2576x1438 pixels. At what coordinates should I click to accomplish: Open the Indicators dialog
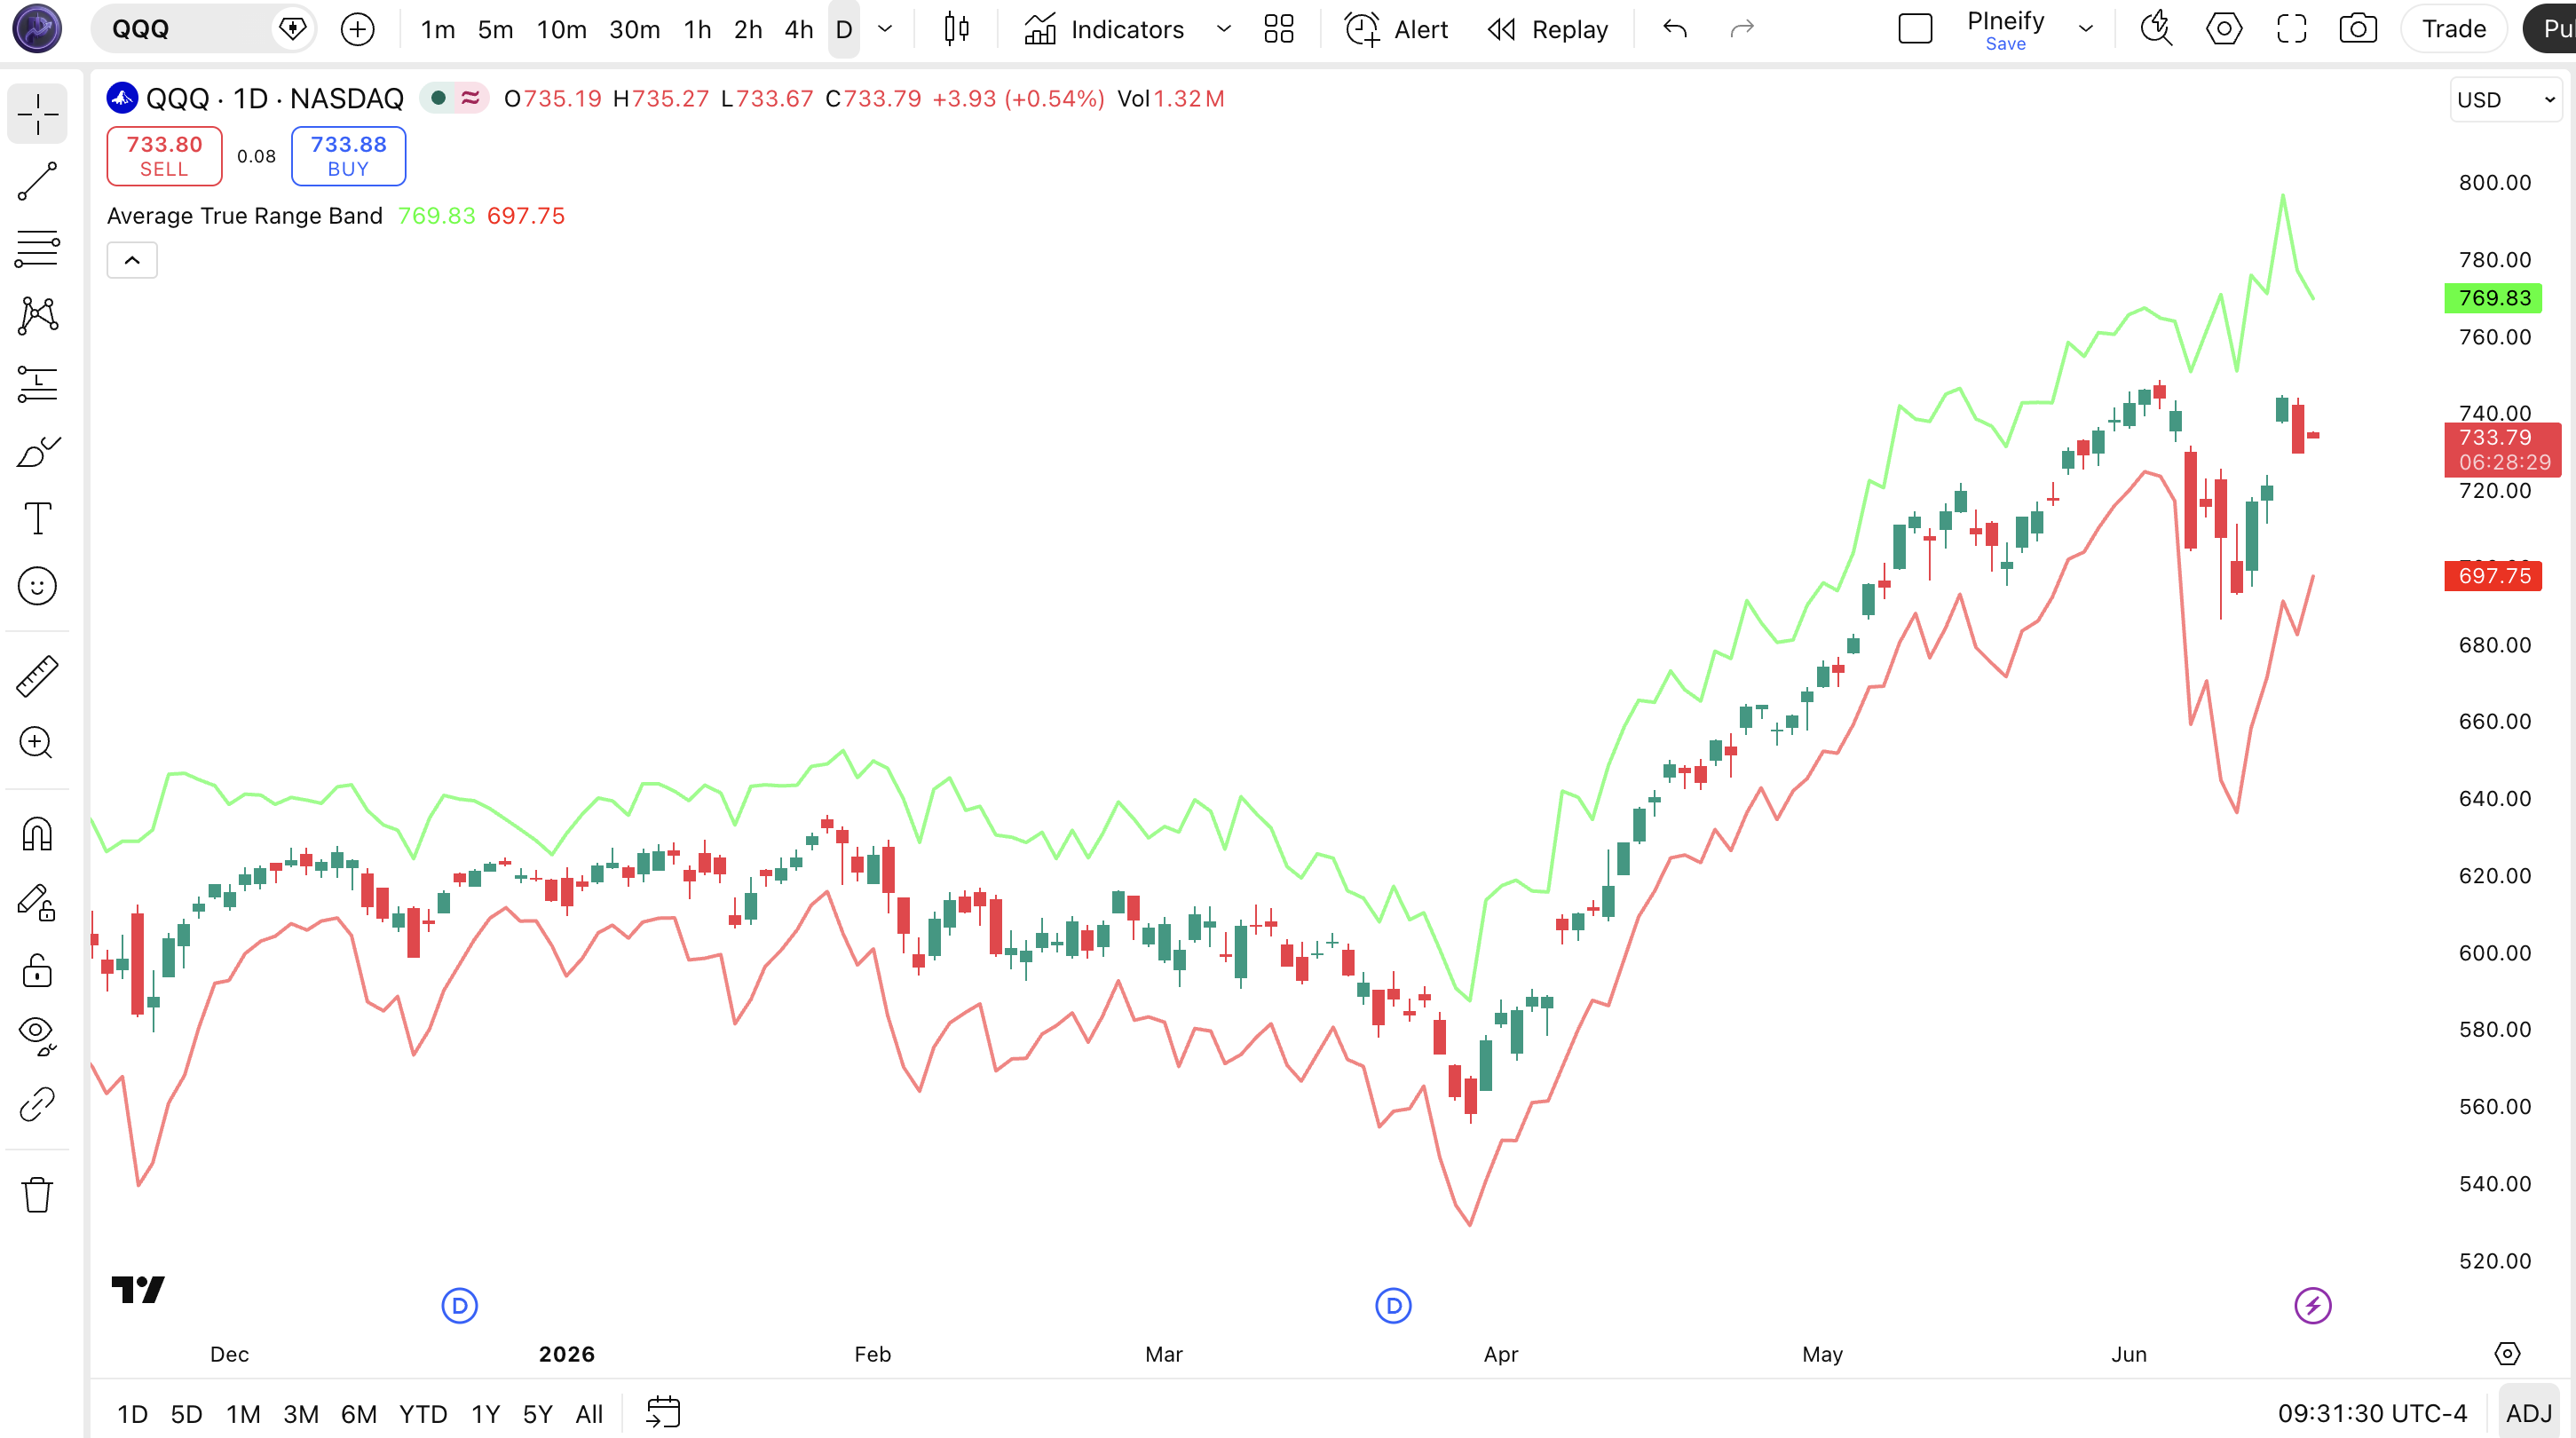pos(1104,30)
